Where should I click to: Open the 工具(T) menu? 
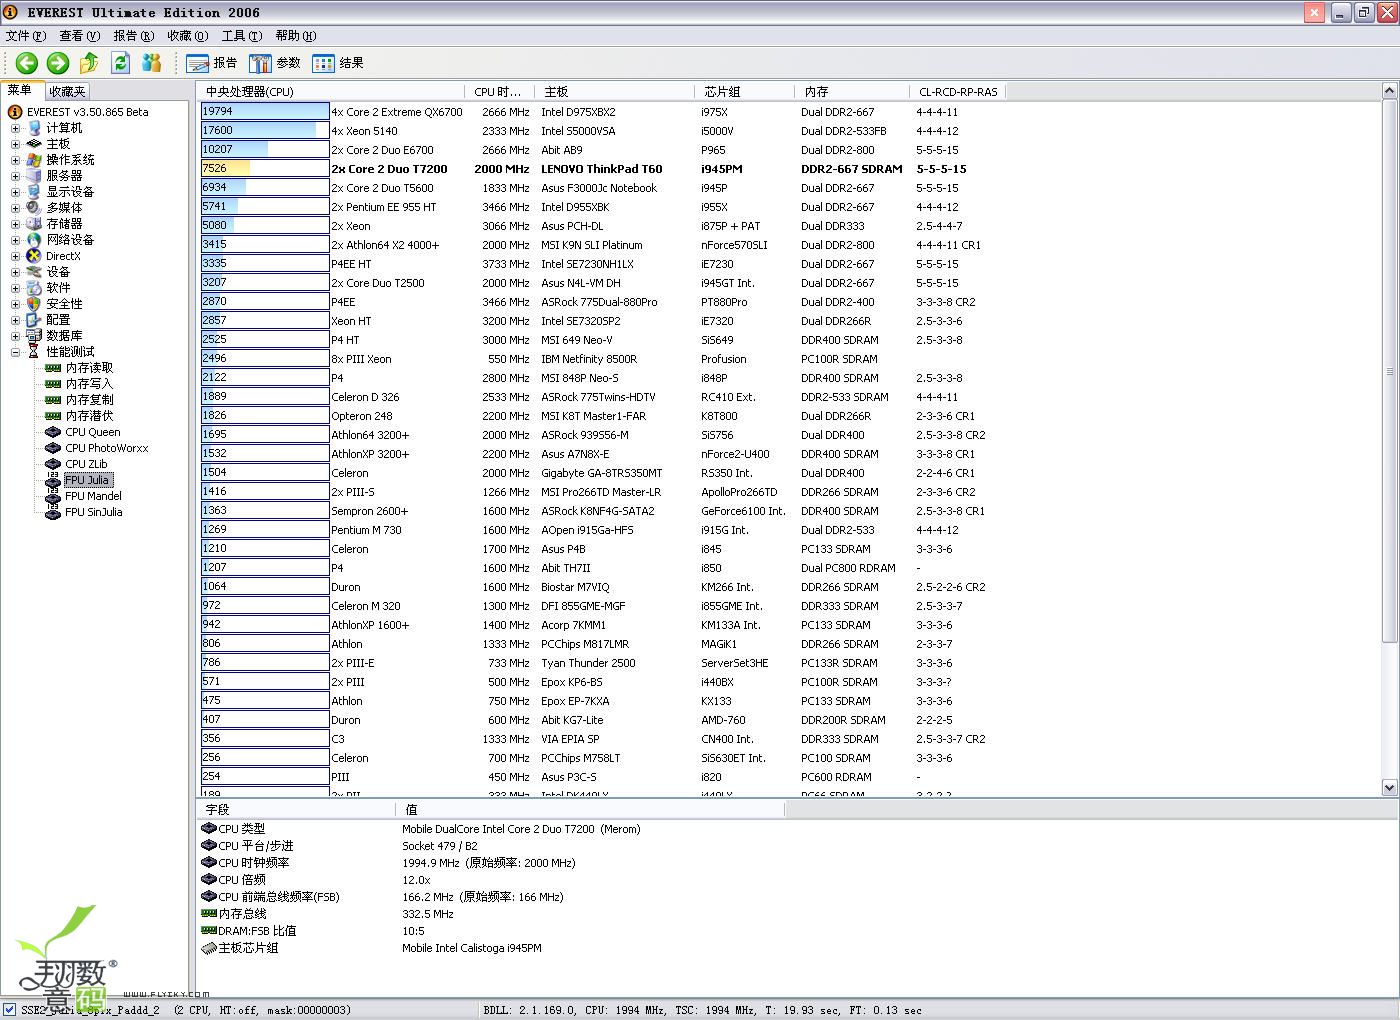point(242,36)
